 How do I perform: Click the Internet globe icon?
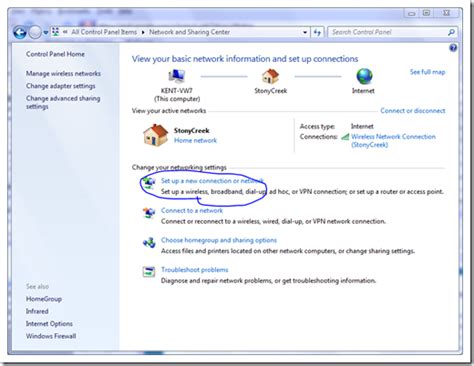364,76
